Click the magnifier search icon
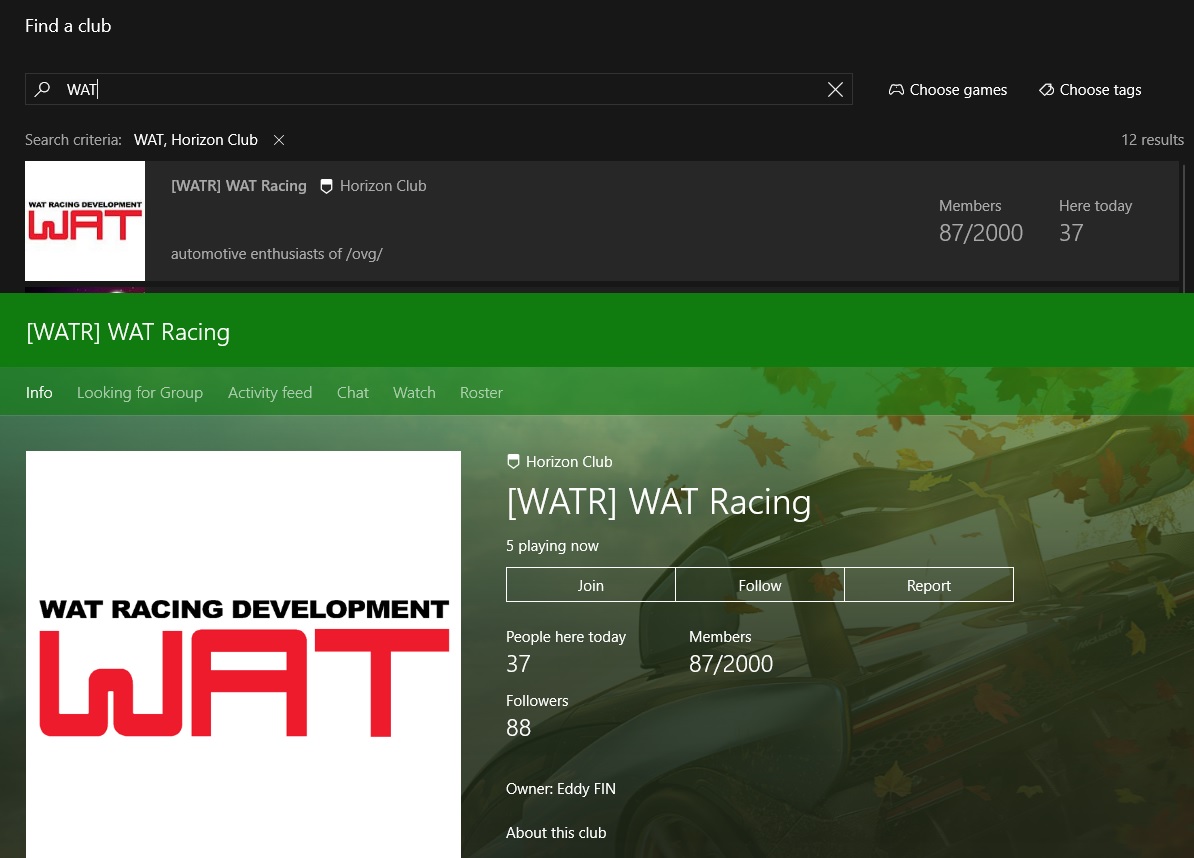Image resolution: width=1194 pixels, height=858 pixels. tap(42, 90)
